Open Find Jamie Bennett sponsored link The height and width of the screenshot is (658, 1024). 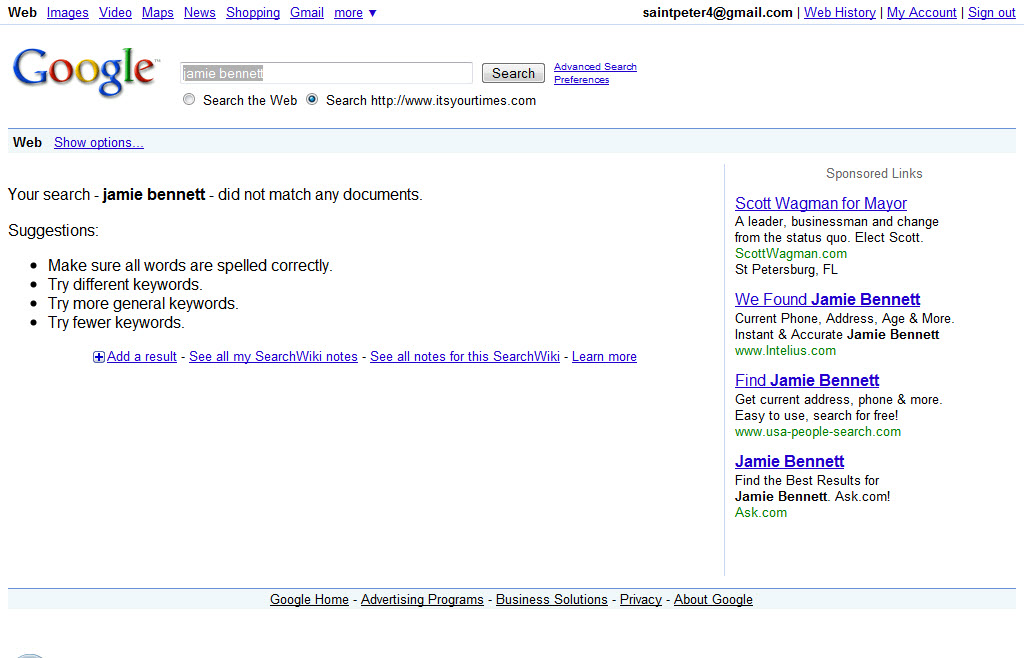807,380
